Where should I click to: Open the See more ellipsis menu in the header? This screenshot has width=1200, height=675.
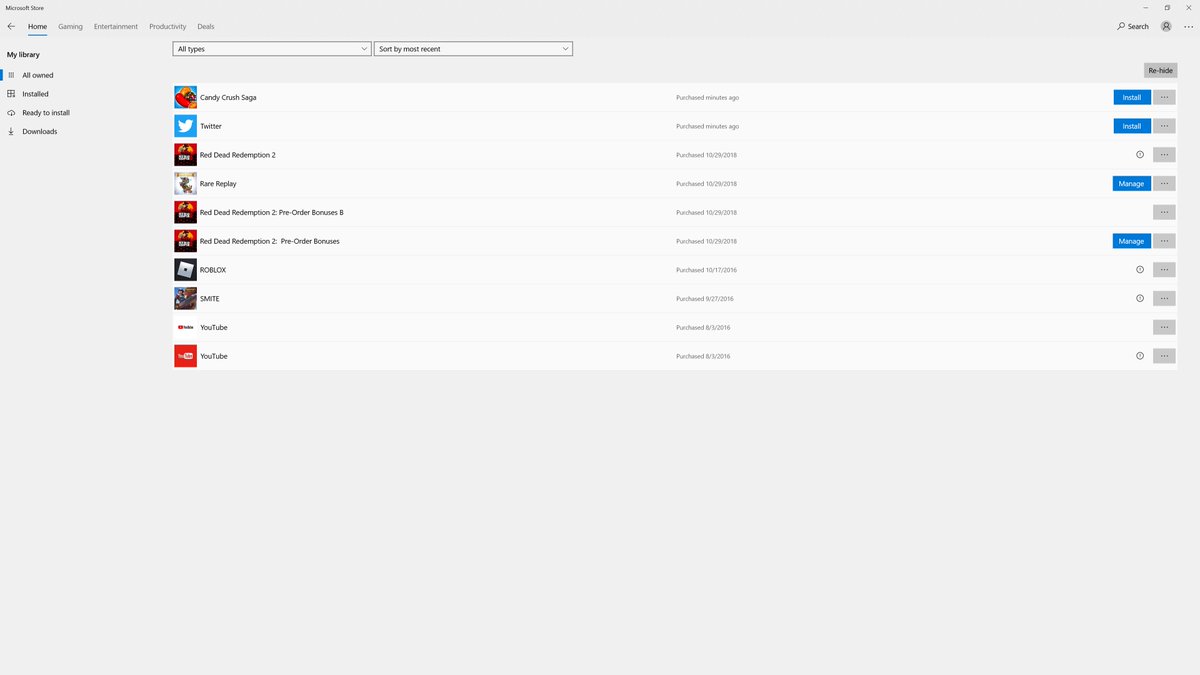[1188, 26]
